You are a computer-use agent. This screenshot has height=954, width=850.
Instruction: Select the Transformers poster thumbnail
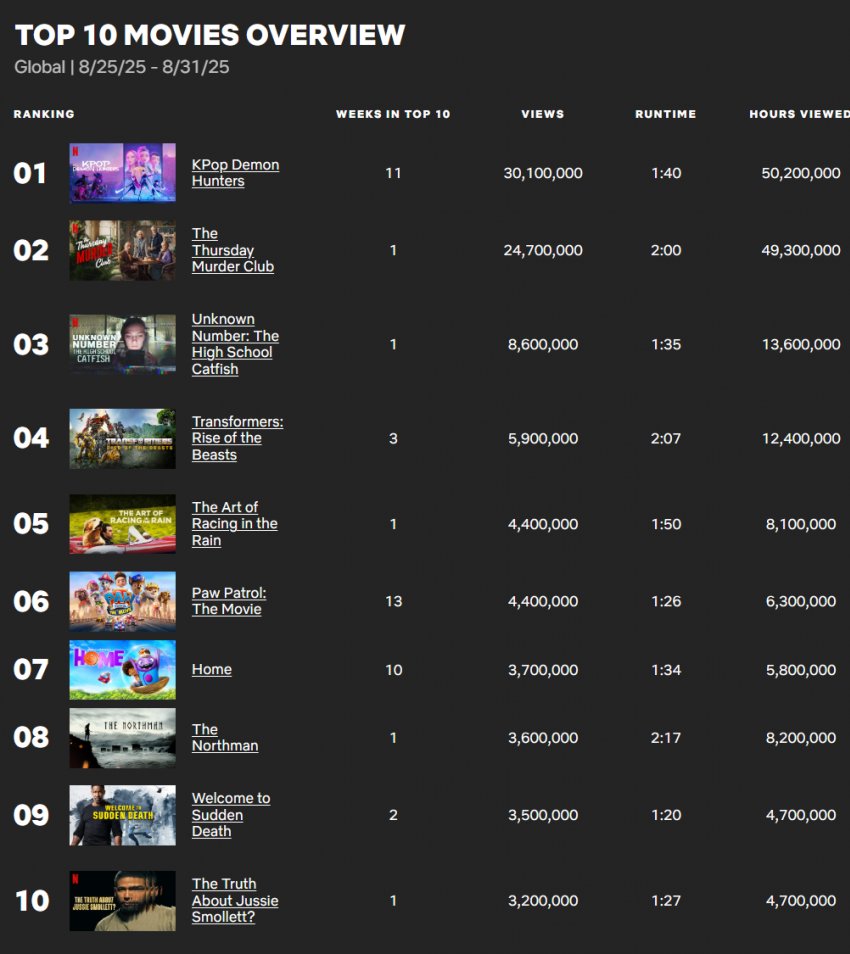[122, 438]
